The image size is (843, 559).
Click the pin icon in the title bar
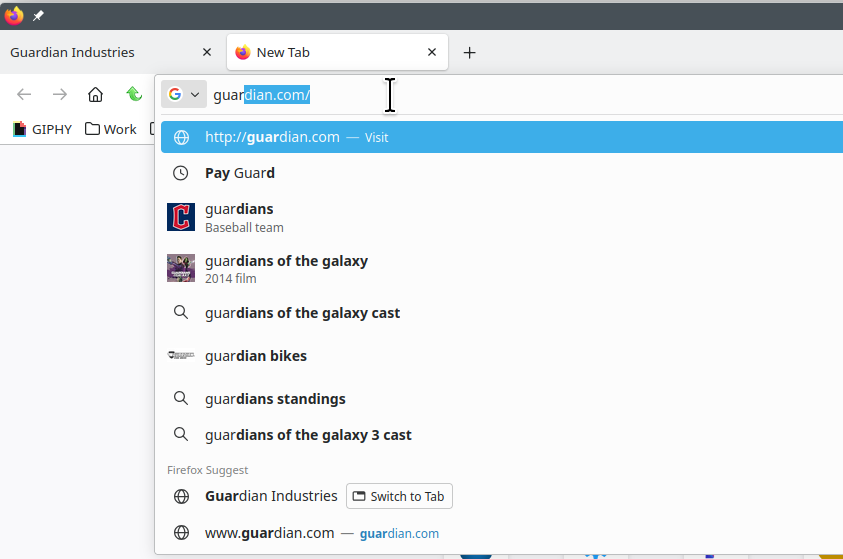click(38, 16)
